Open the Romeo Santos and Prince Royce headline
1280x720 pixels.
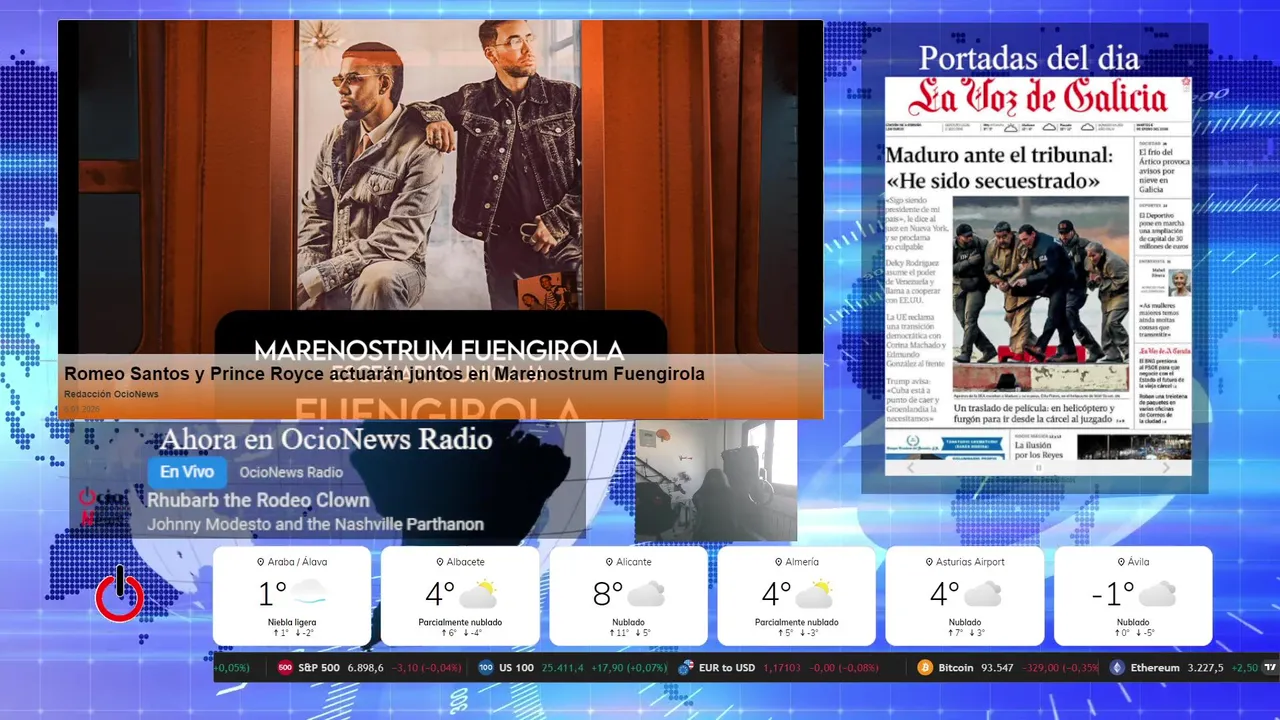(384, 374)
